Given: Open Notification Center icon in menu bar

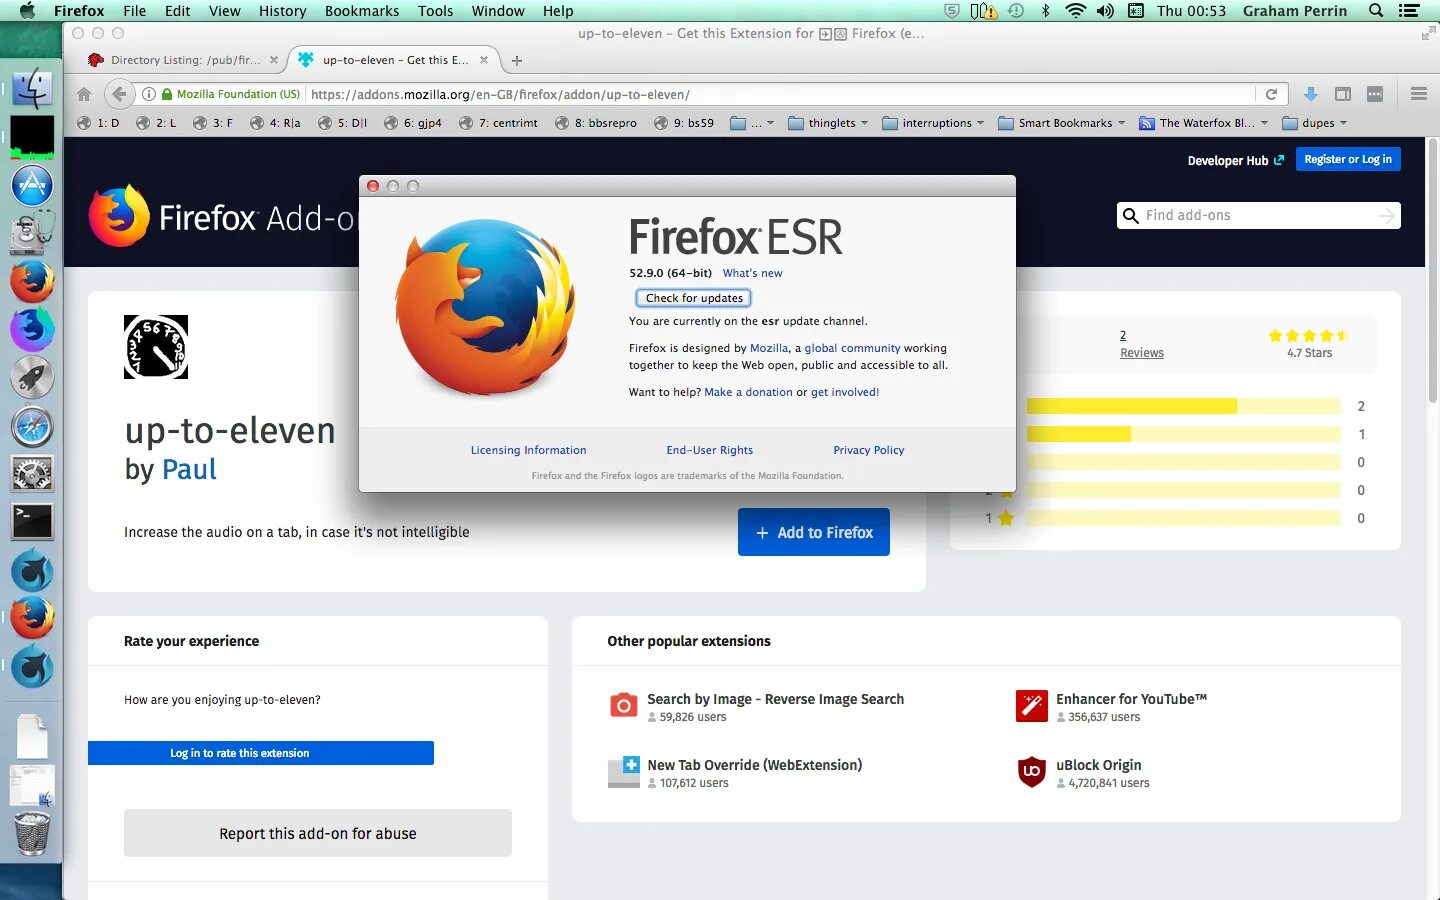Looking at the screenshot, I should [x=1409, y=11].
